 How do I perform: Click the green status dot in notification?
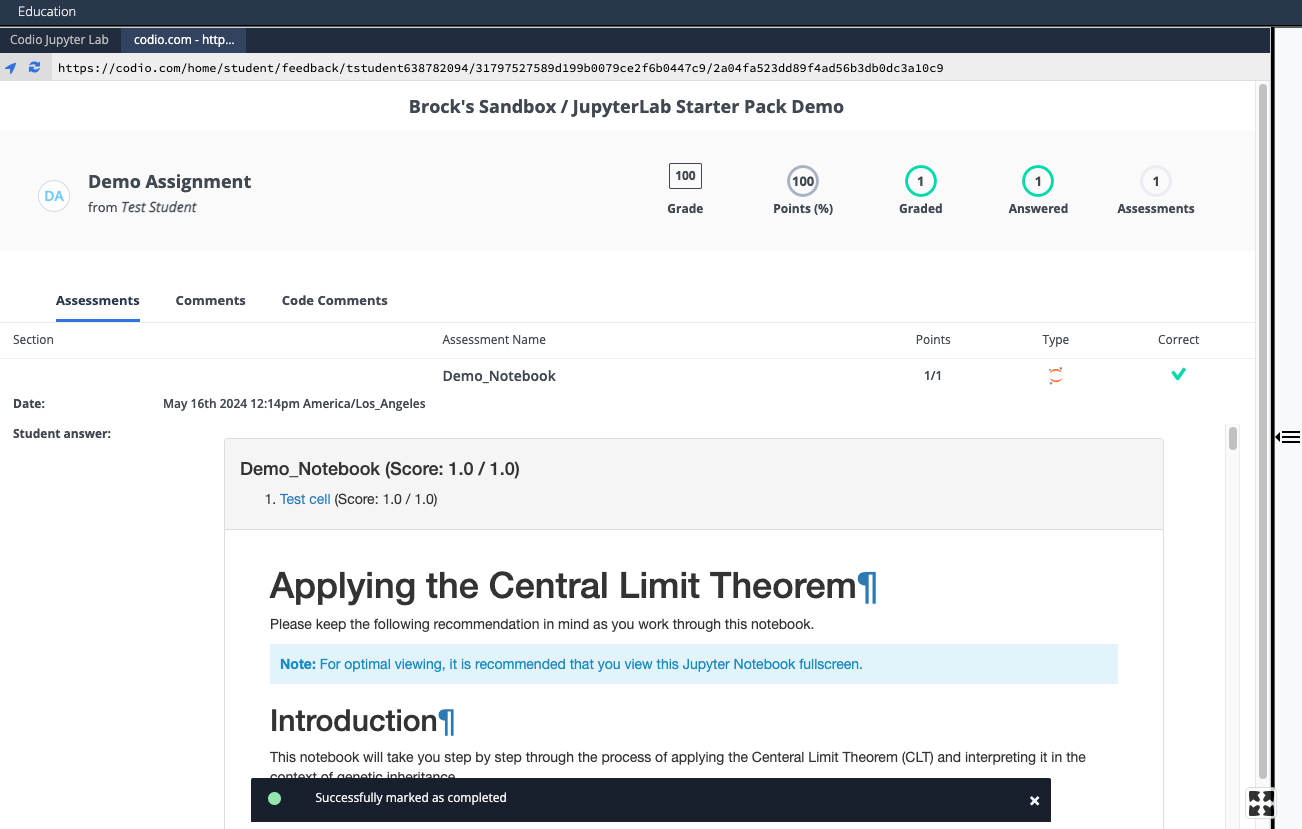(x=275, y=798)
